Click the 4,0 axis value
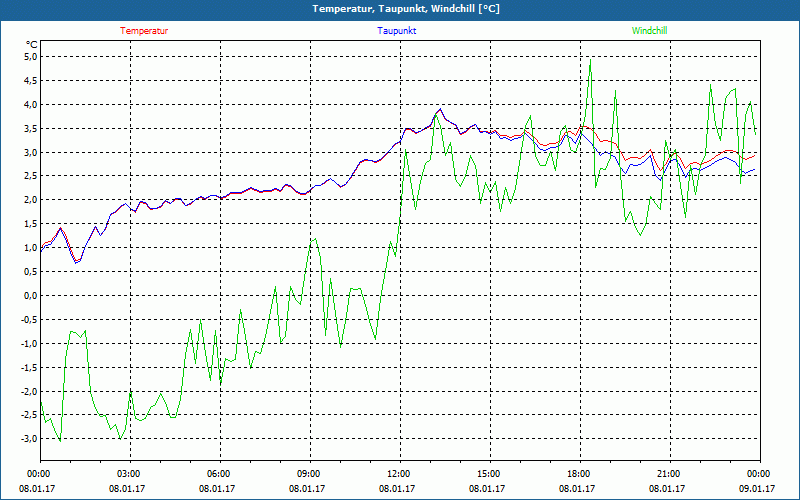Viewport: 800px width, 500px height. point(31,105)
